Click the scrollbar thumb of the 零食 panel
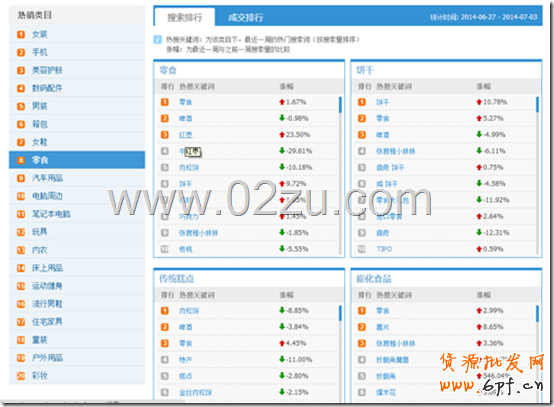Viewport: 554px width, 407px height. [340, 105]
